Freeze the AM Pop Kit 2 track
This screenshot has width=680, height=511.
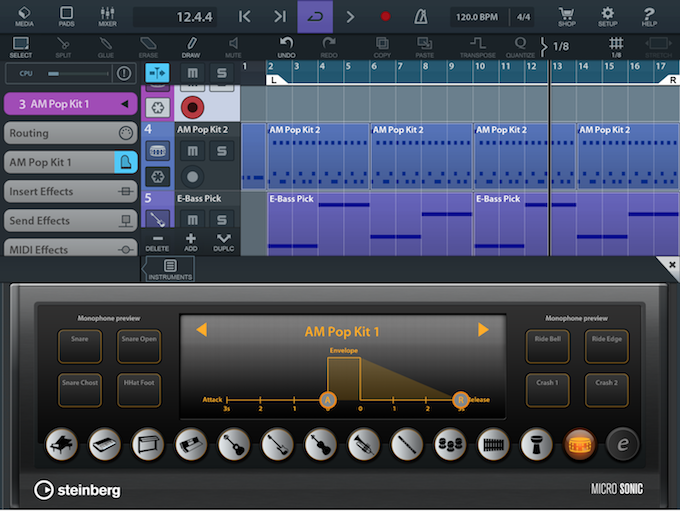157,177
